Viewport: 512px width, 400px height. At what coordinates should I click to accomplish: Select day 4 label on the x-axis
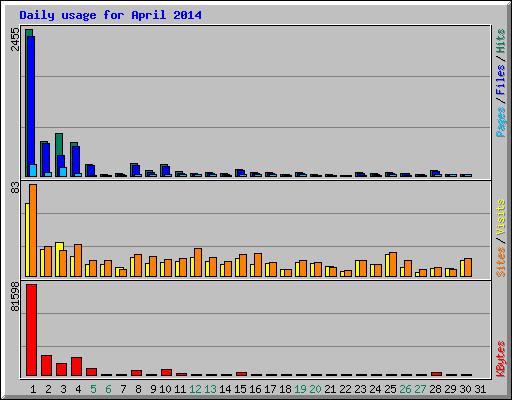pyautogui.click(x=78, y=389)
